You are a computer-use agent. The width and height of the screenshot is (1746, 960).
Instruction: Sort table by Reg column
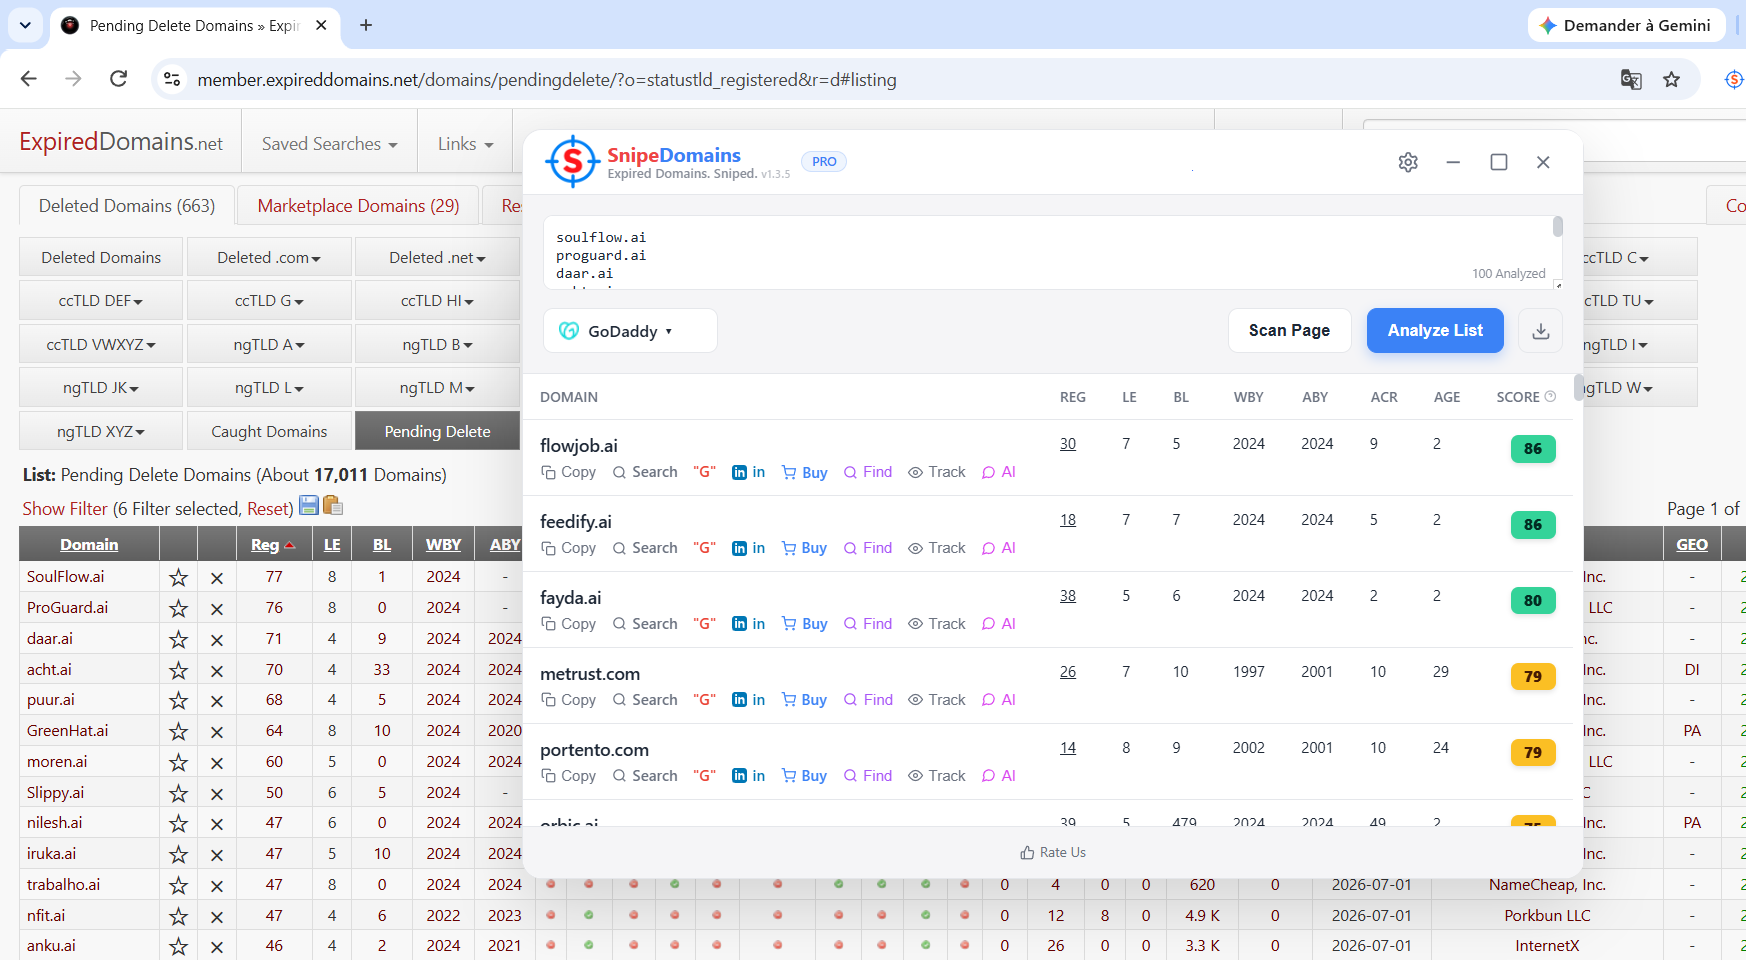point(272,544)
